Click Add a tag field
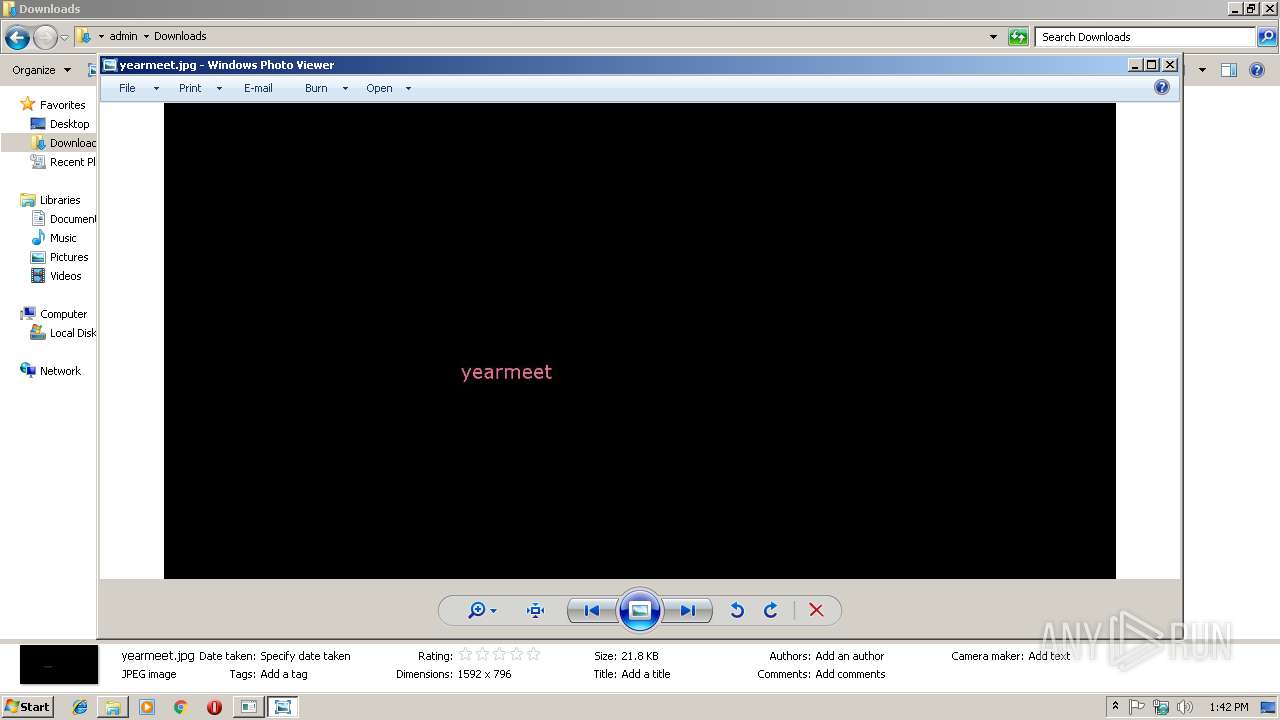Image resolution: width=1280 pixels, height=720 pixels. 284,674
